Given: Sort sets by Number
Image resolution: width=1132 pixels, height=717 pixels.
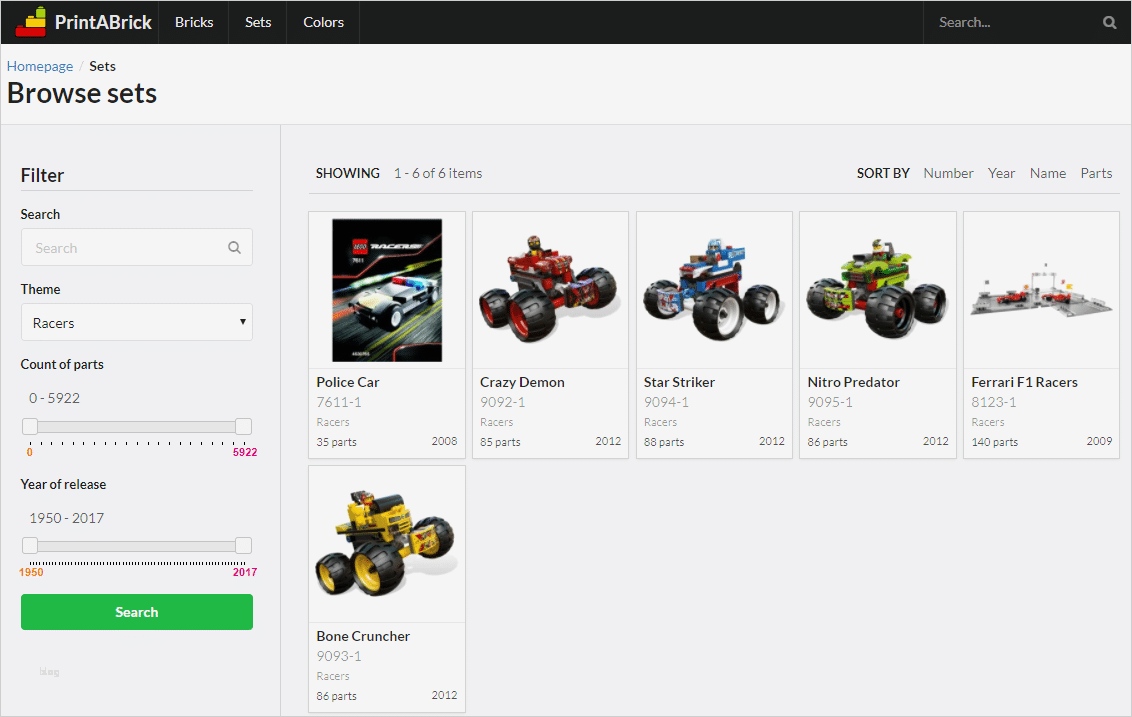Looking at the screenshot, I should tap(948, 173).
